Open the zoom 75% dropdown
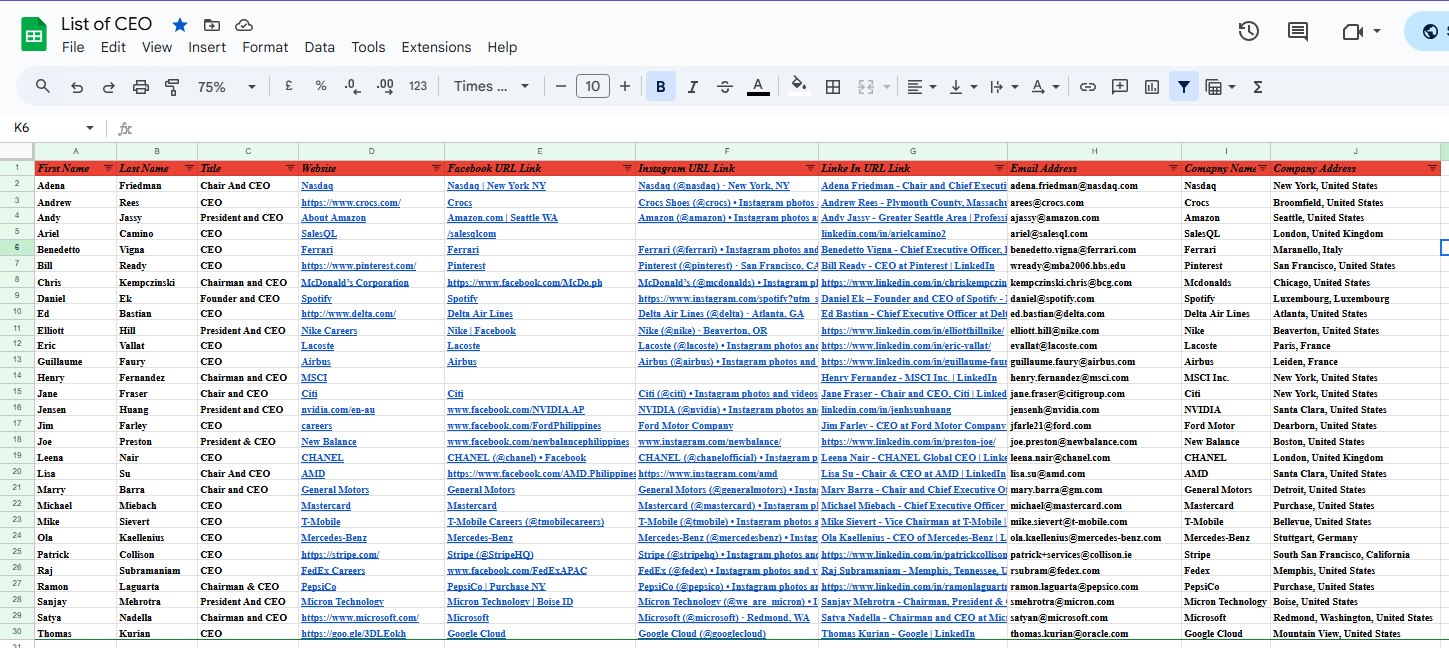 226,87
